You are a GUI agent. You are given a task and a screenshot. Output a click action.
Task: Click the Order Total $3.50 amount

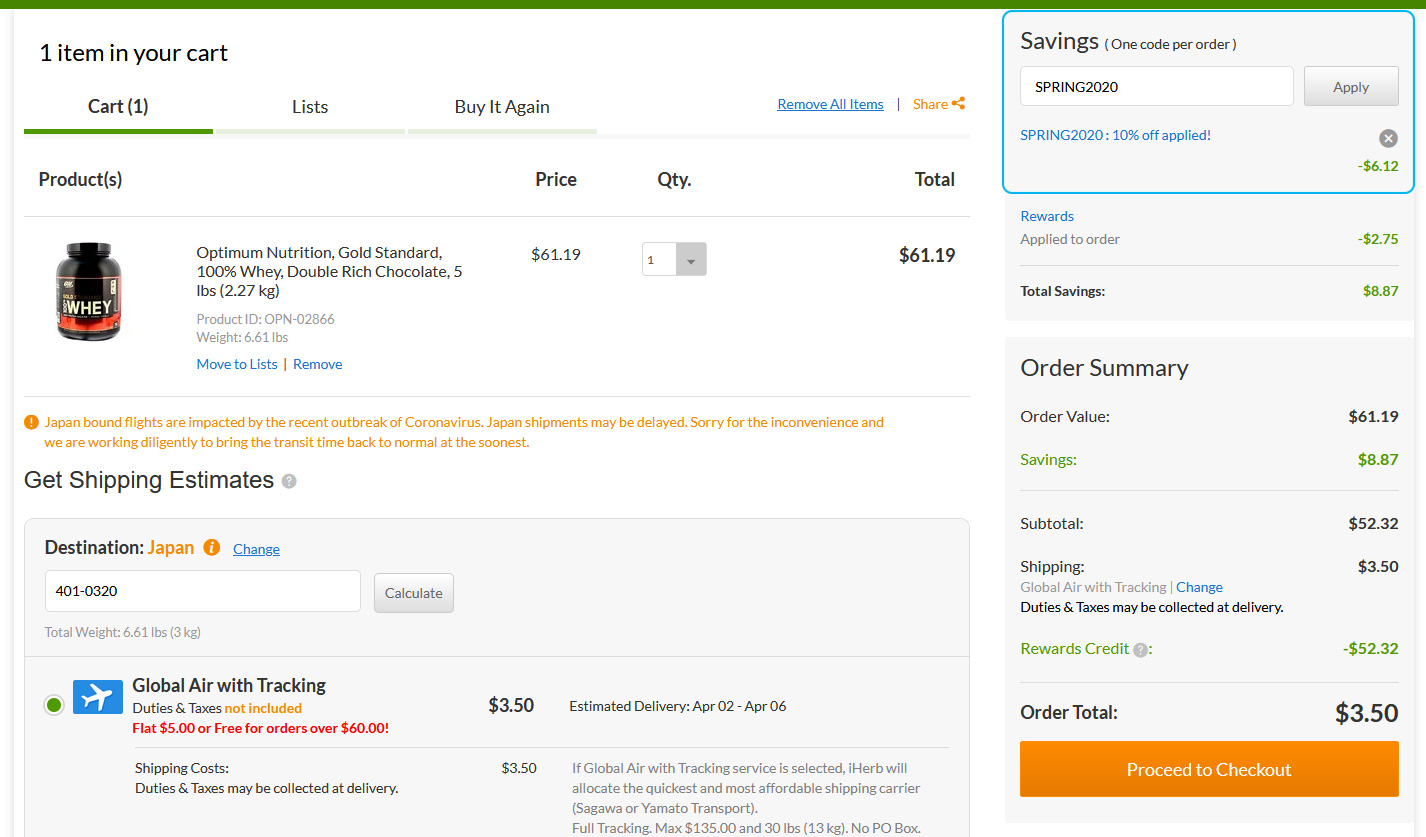point(1366,713)
